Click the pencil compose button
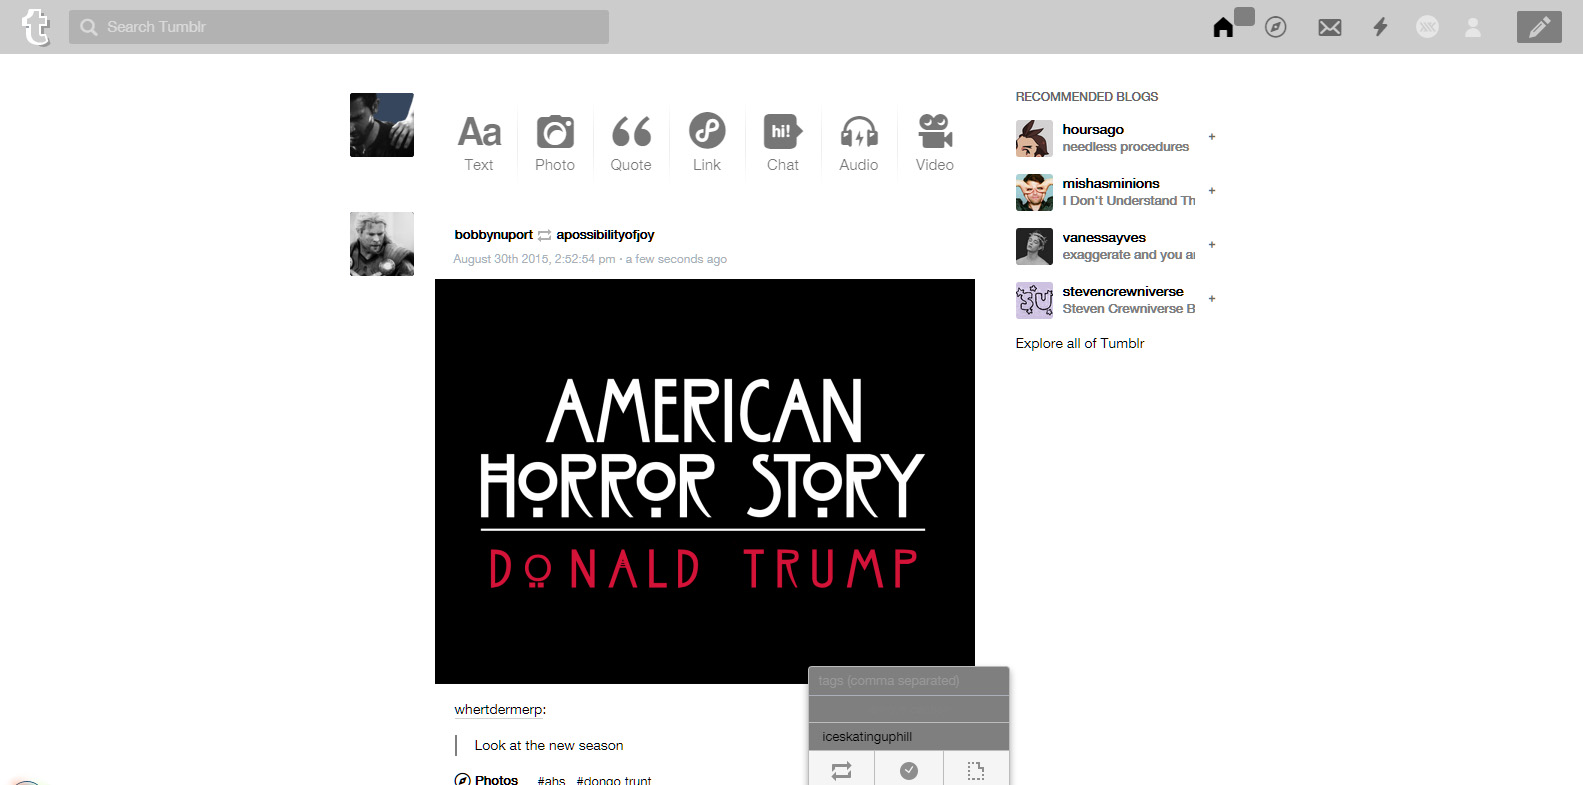The width and height of the screenshot is (1583, 785). click(x=1539, y=27)
